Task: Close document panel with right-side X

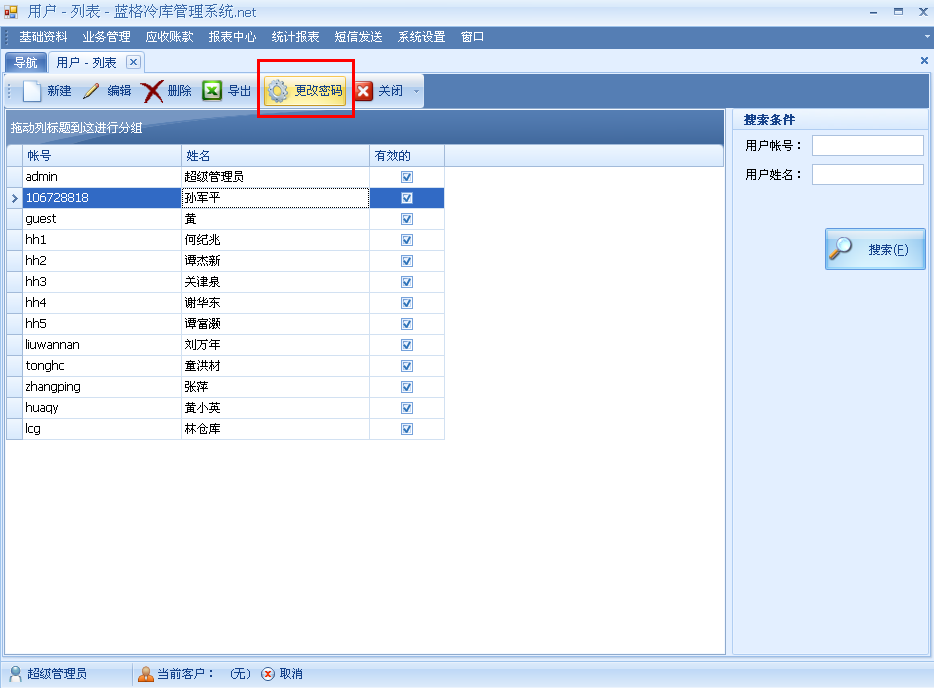Action: click(x=924, y=60)
